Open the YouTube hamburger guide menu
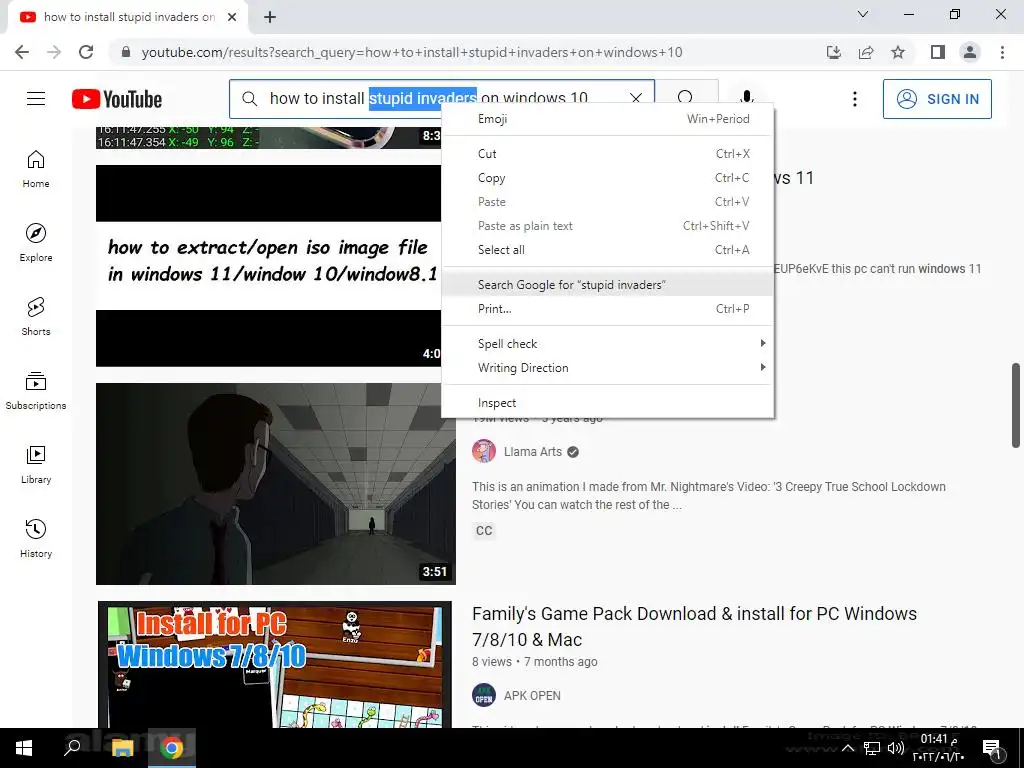Screen dimensions: 1024x768 pyautogui.click(x=36, y=99)
